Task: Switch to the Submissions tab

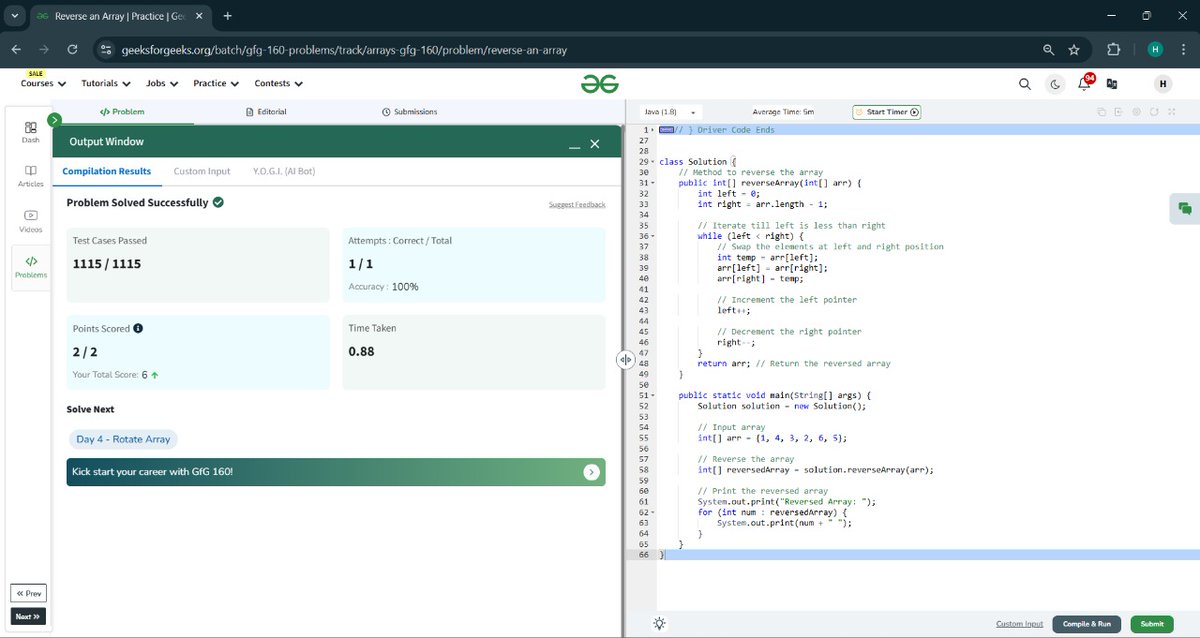Action: click(x=410, y=112)
